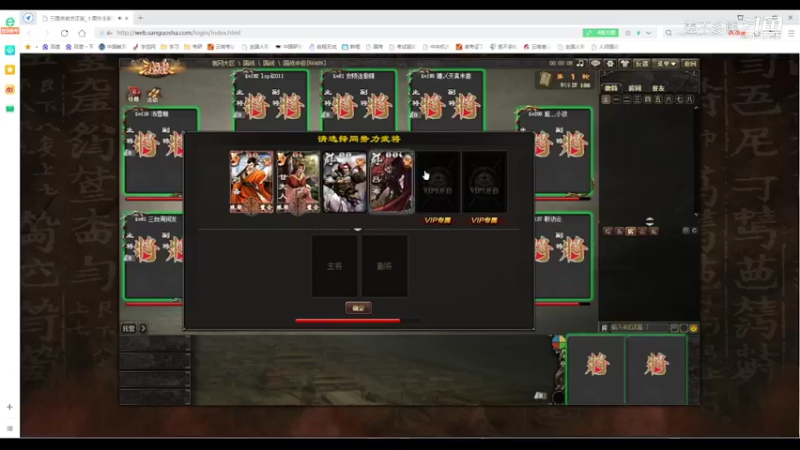Click the diamond-shaped icon in game toolbar

595,63
